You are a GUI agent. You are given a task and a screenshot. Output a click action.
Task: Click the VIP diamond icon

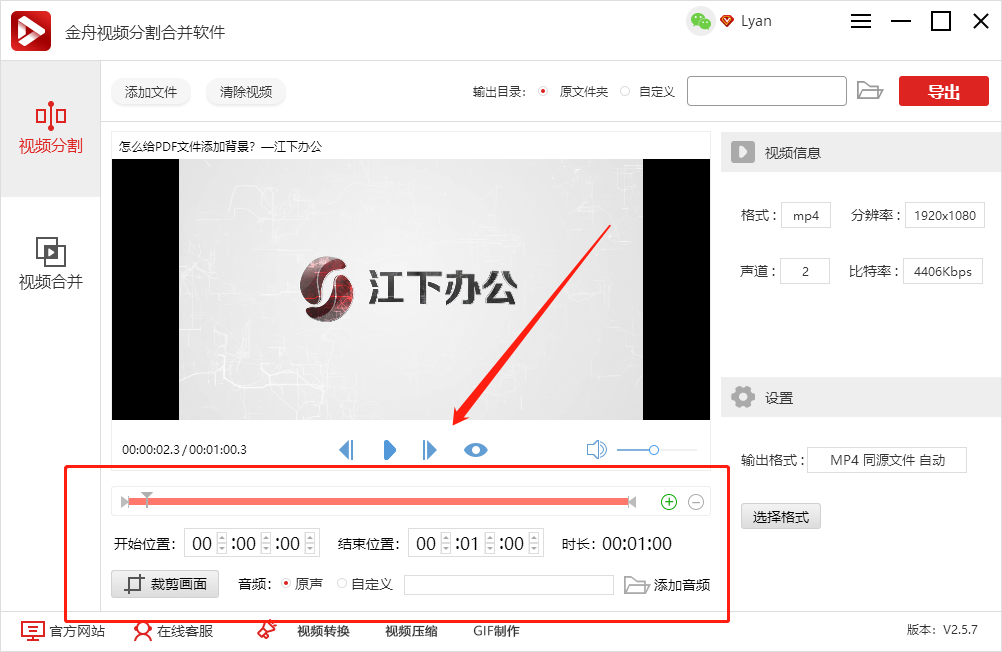727,21
